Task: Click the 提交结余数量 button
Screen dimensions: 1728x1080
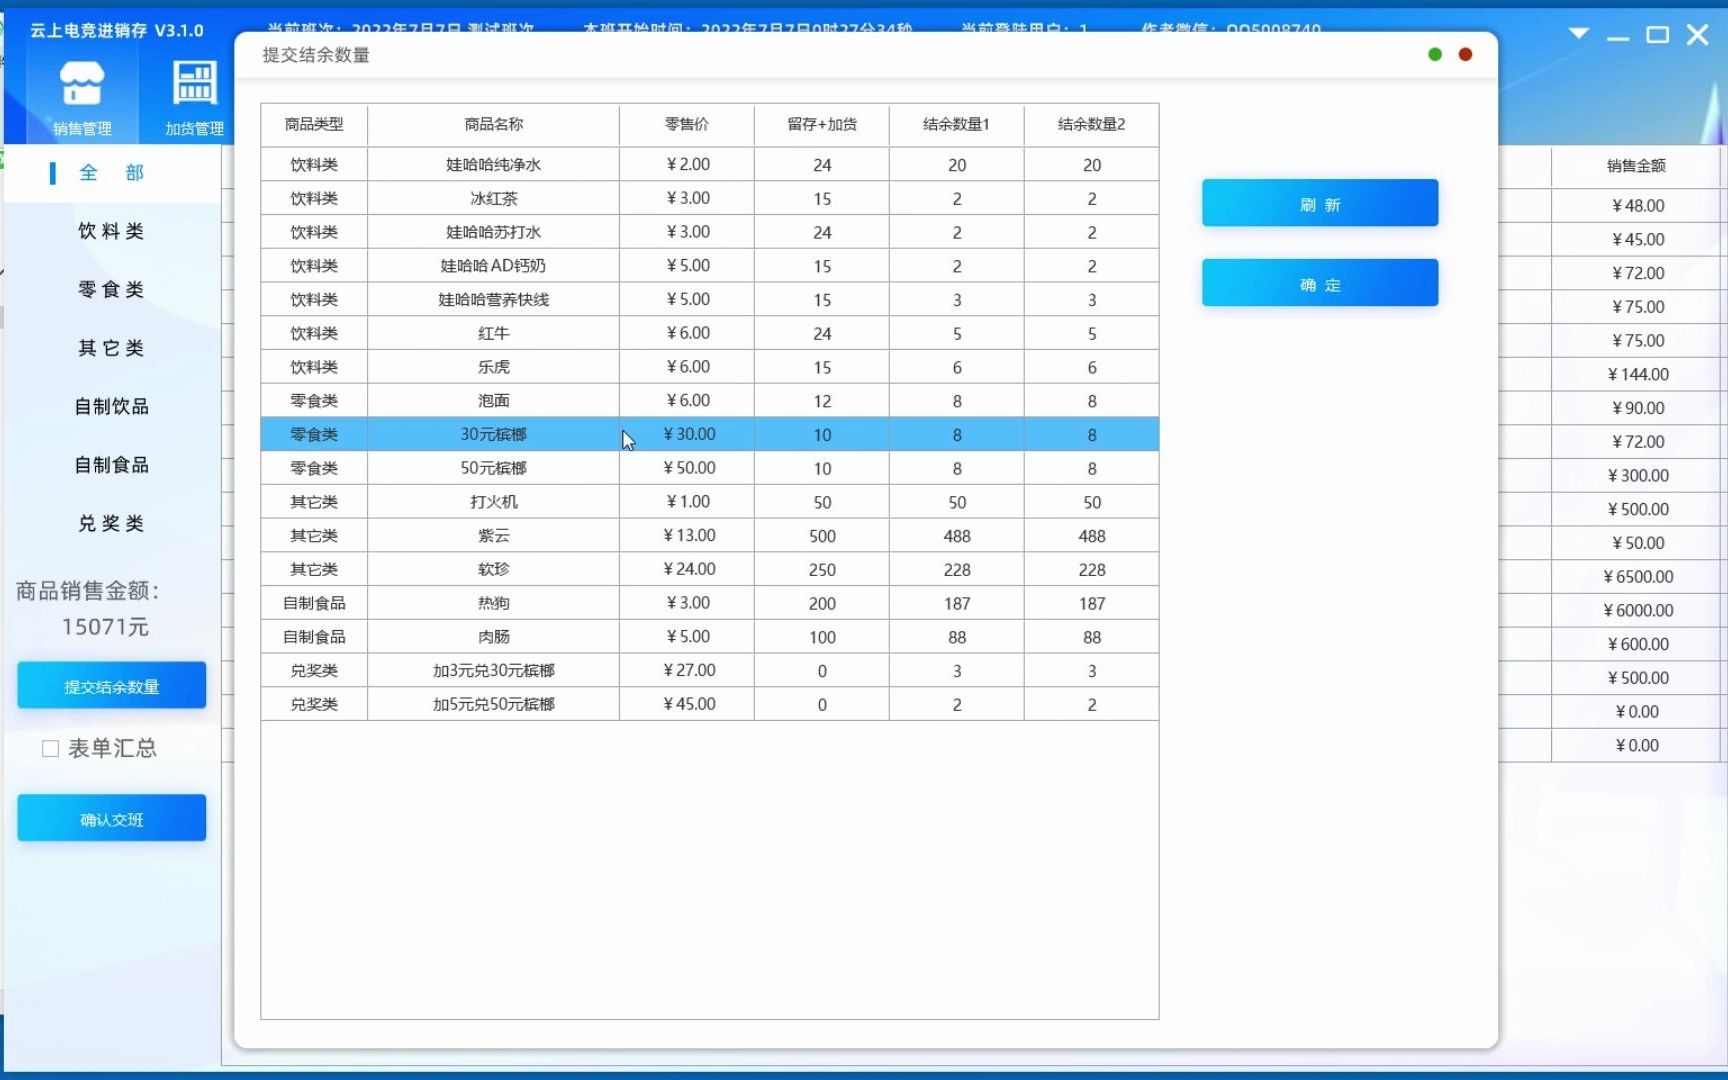Action: coord(112,686)
